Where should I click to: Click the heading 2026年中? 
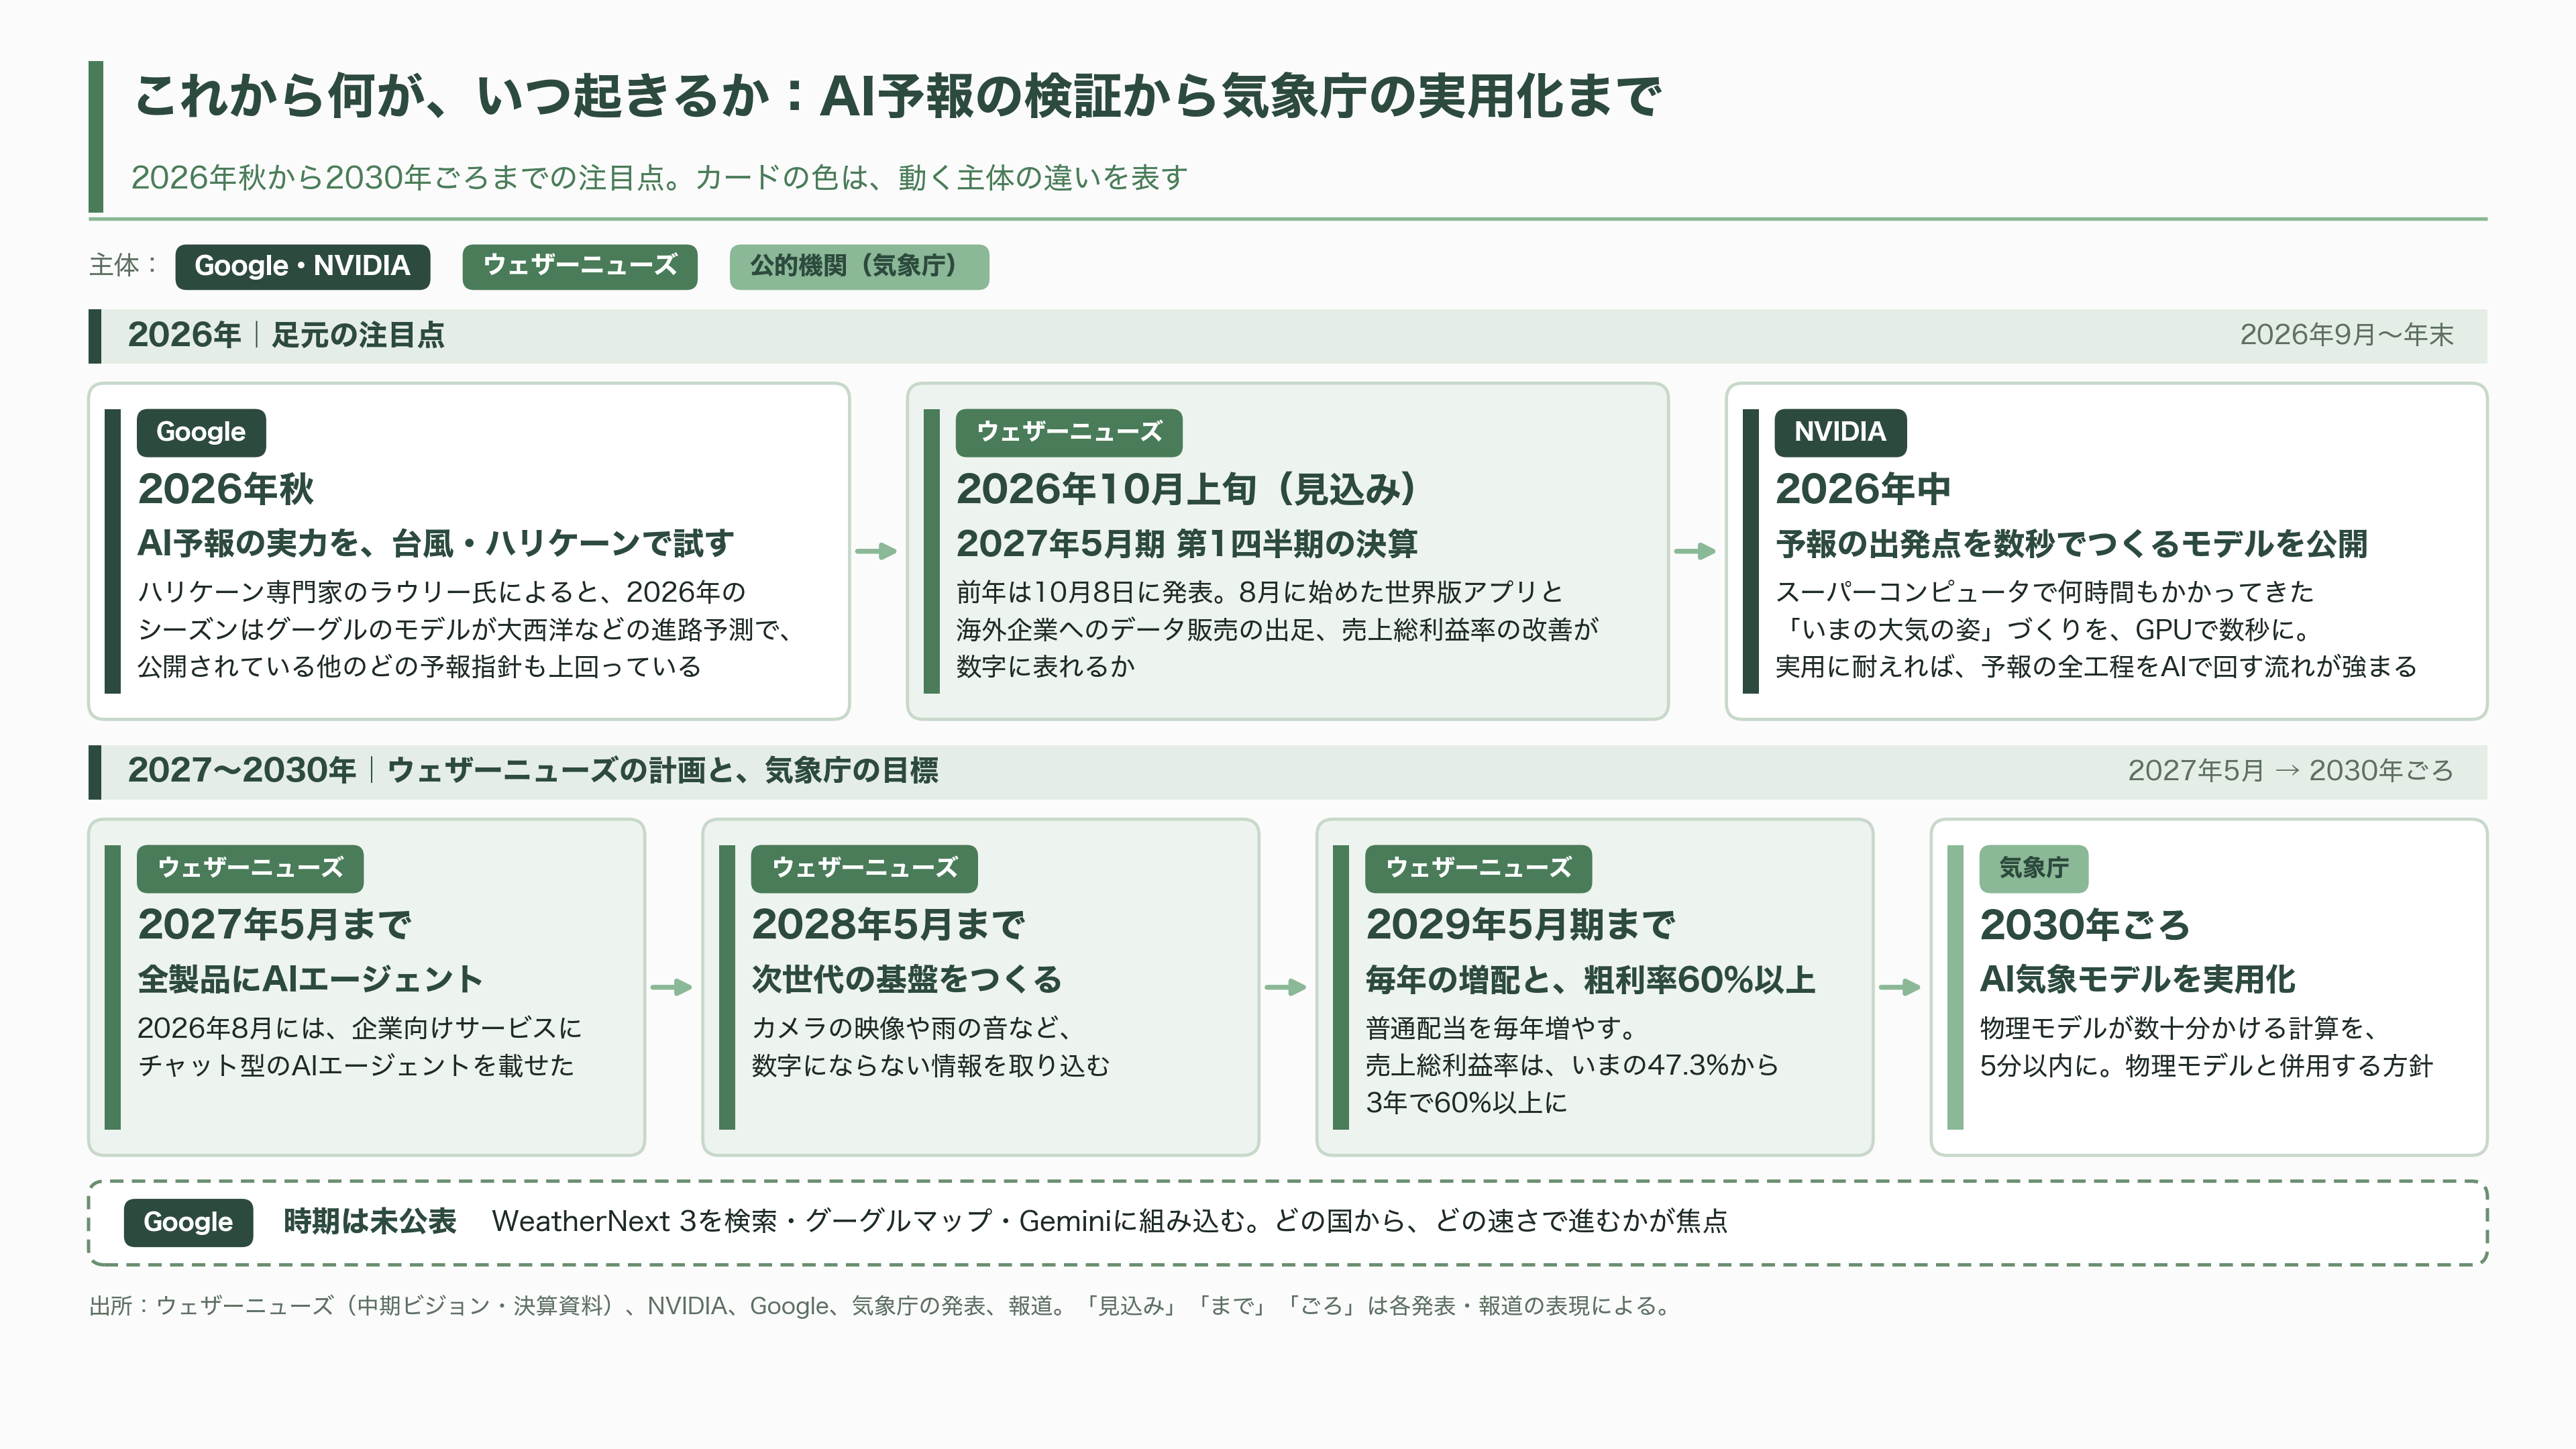point(1863,489)
